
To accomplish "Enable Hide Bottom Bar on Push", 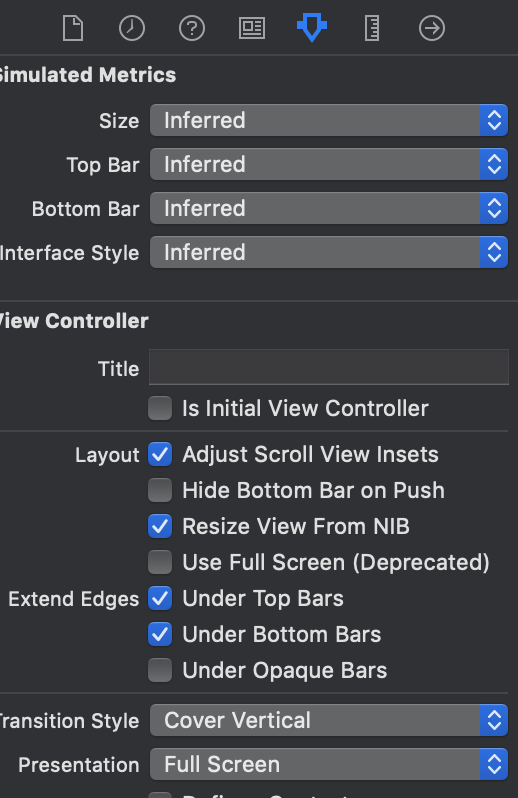I will (160, 490).
